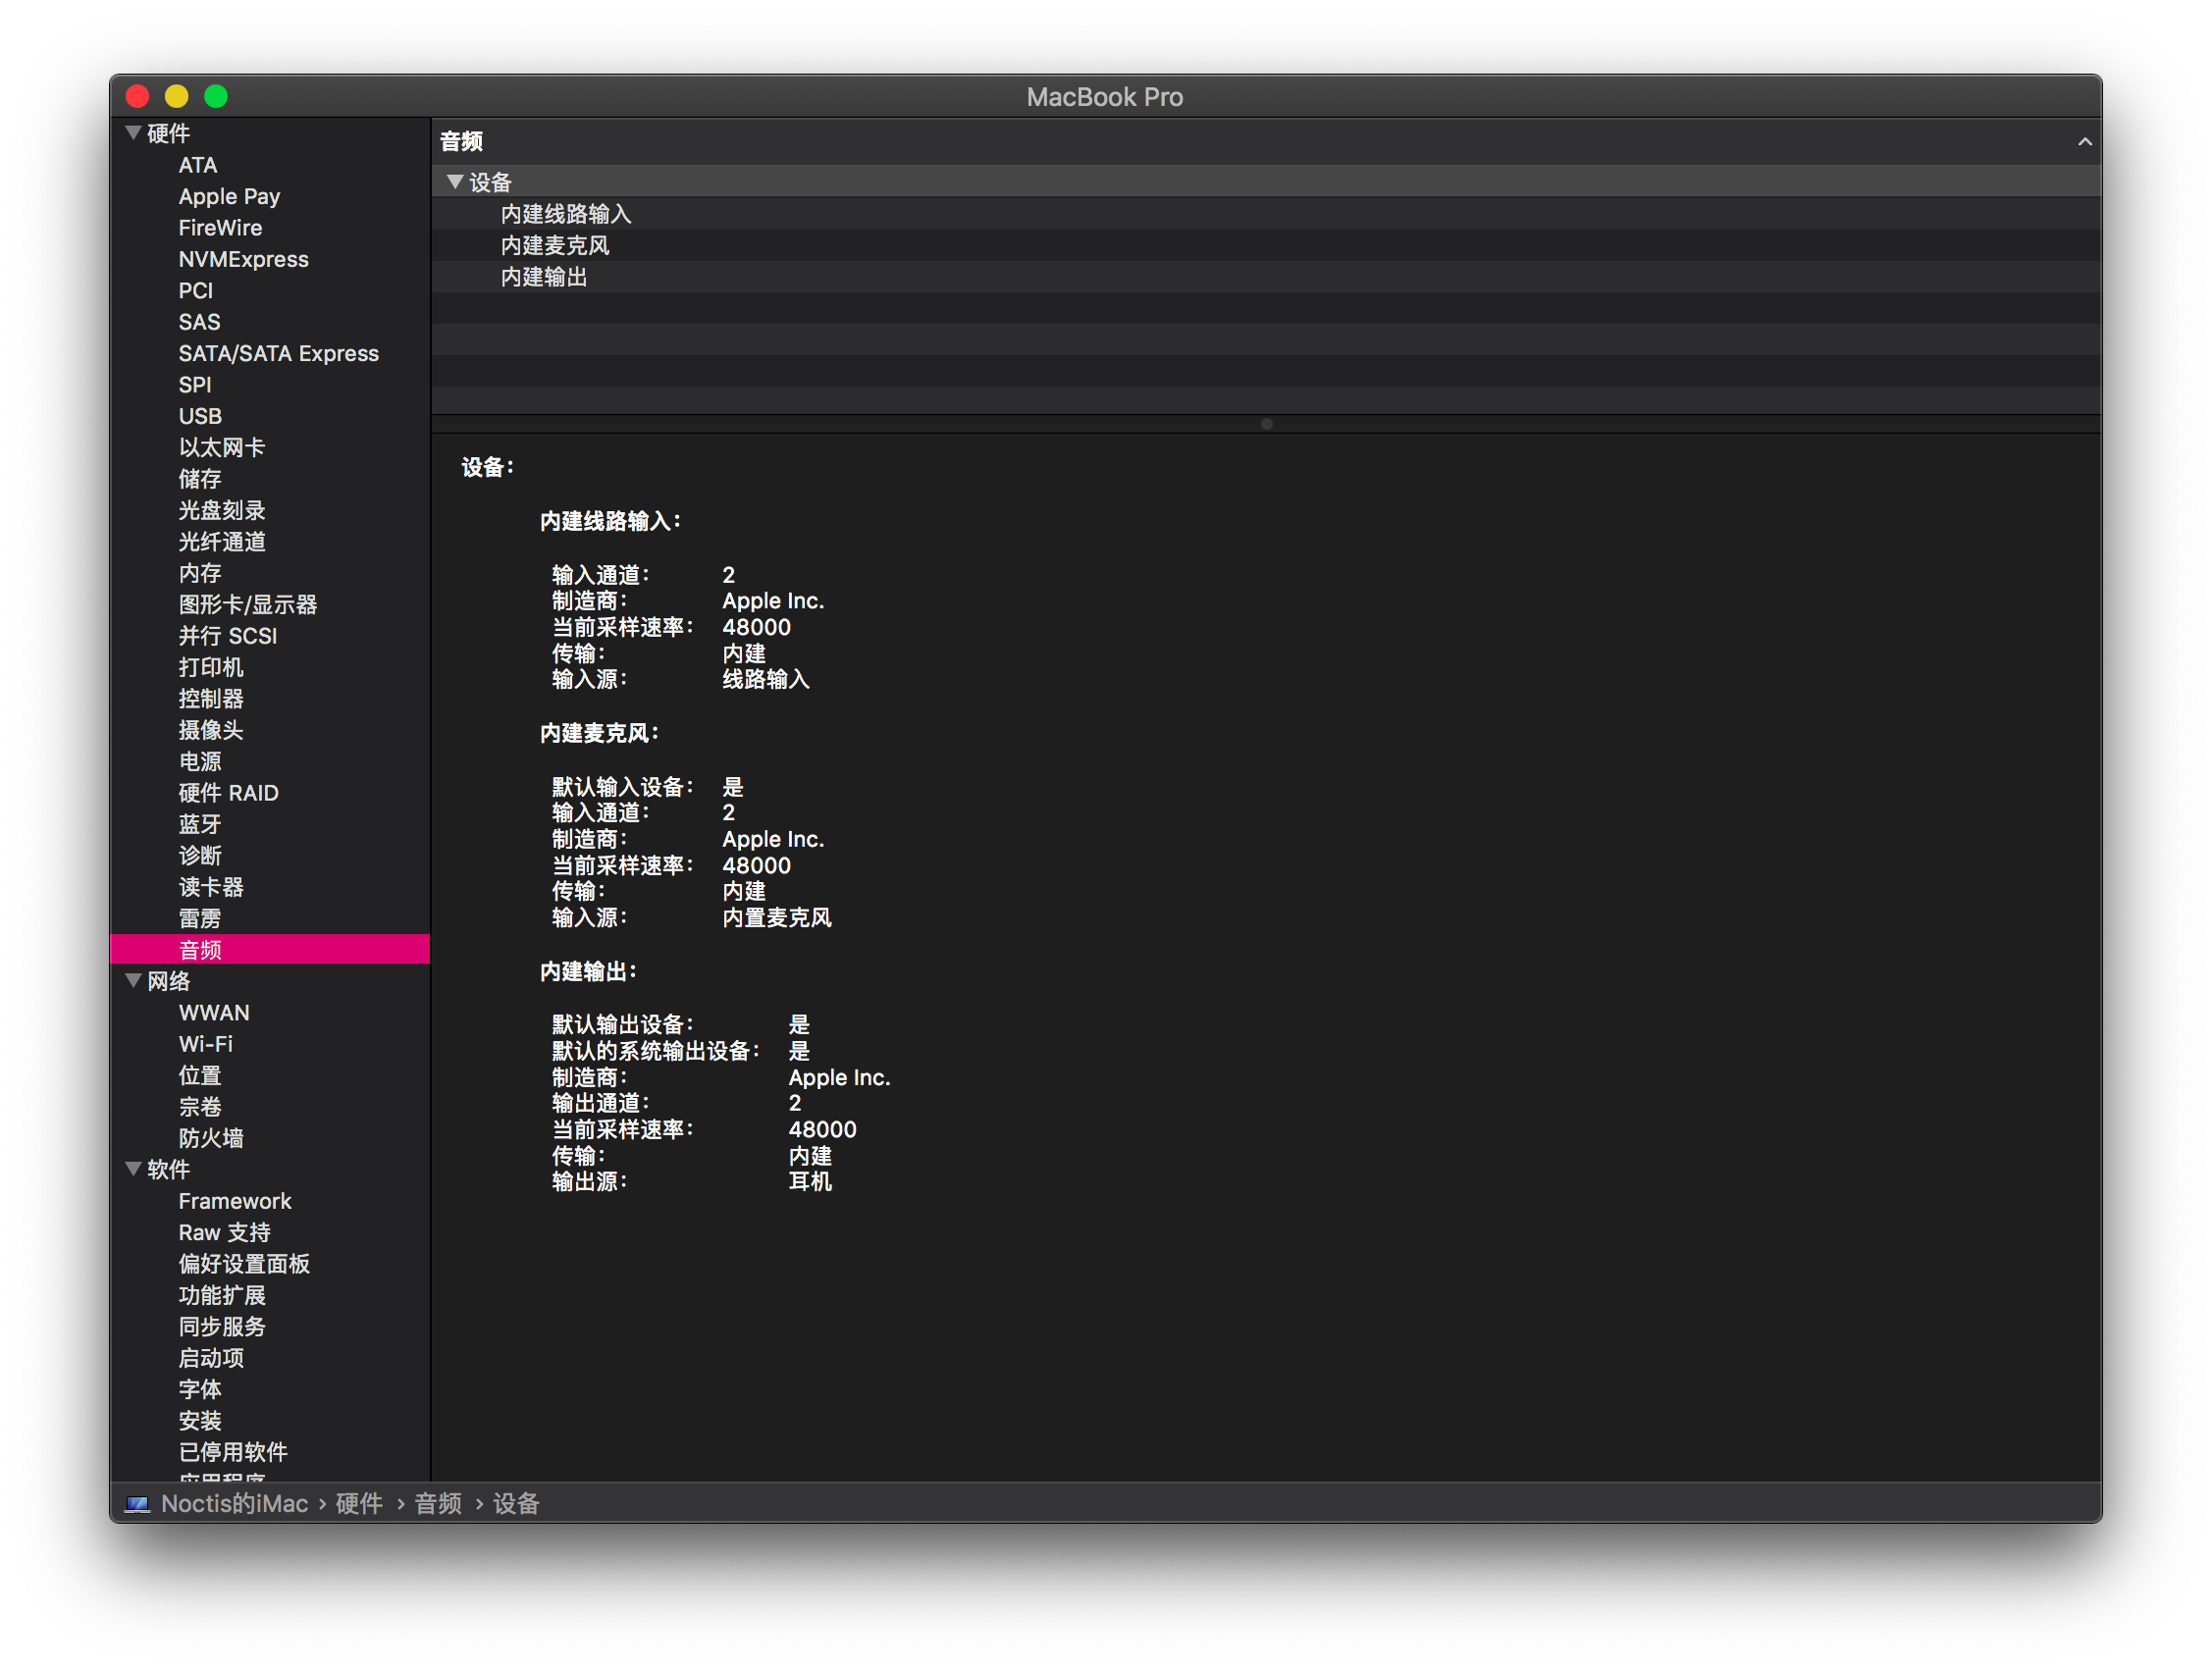The width and height of the screenshot is (2212, 1668).
Task: Select Wi-Fi under 网络
Action: click(x=205, y=1044)
